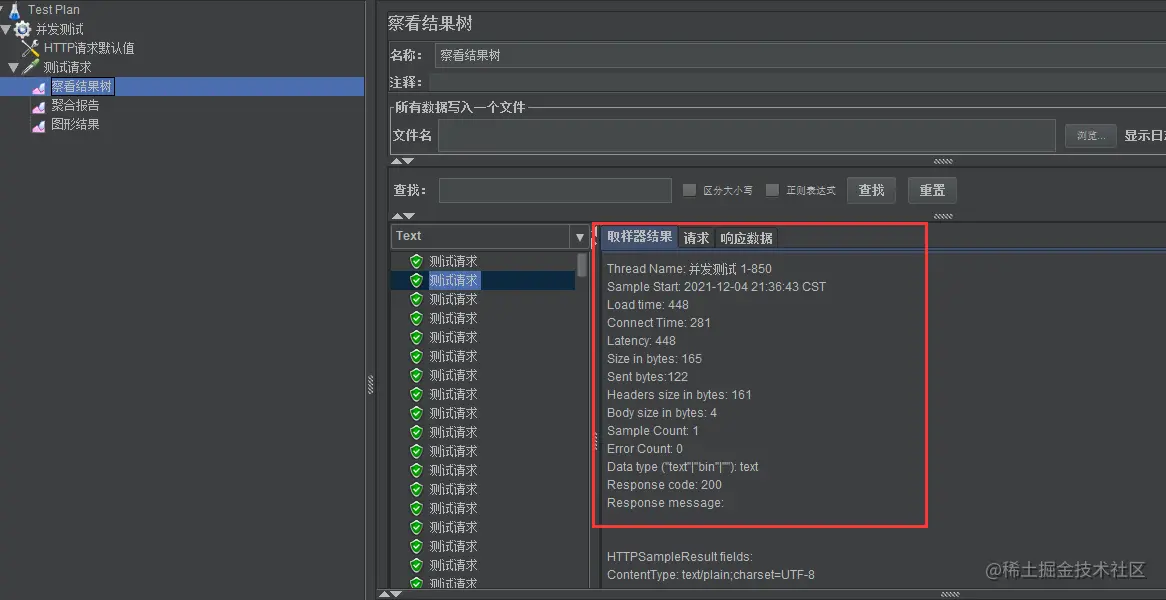Click the Test Plan flask icon
Screen dimensions: 1166x600
14,10
